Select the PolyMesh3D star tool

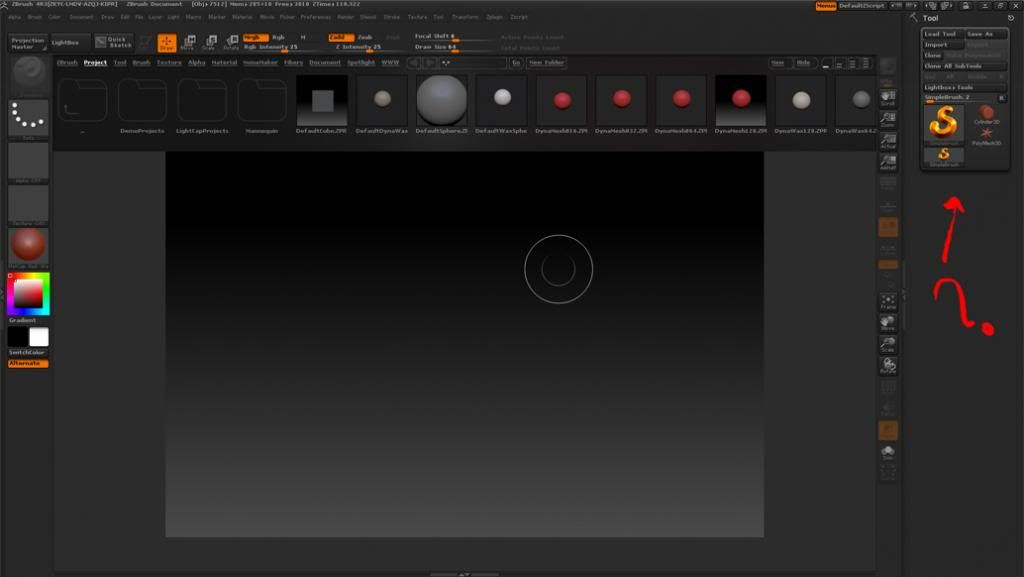pyautogui.click(x=986, y=135)
